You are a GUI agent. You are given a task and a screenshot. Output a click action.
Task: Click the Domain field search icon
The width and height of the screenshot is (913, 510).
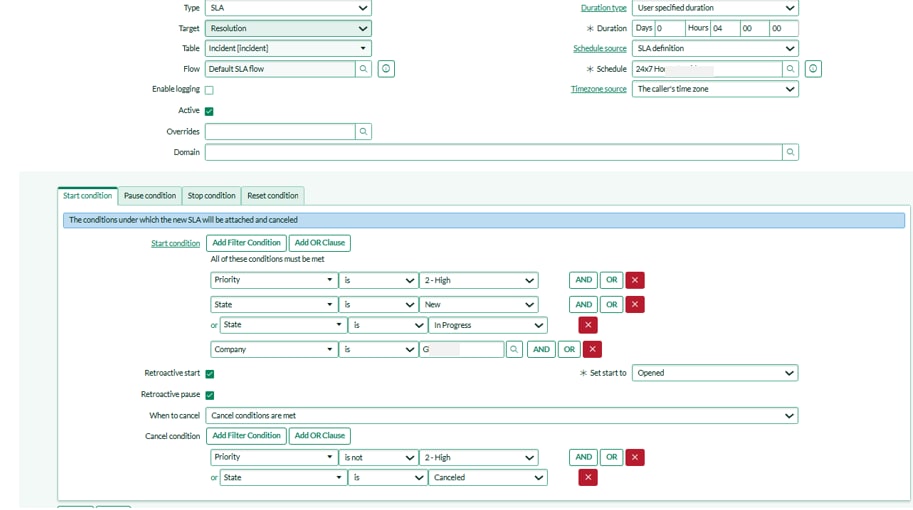pos(790,152)
